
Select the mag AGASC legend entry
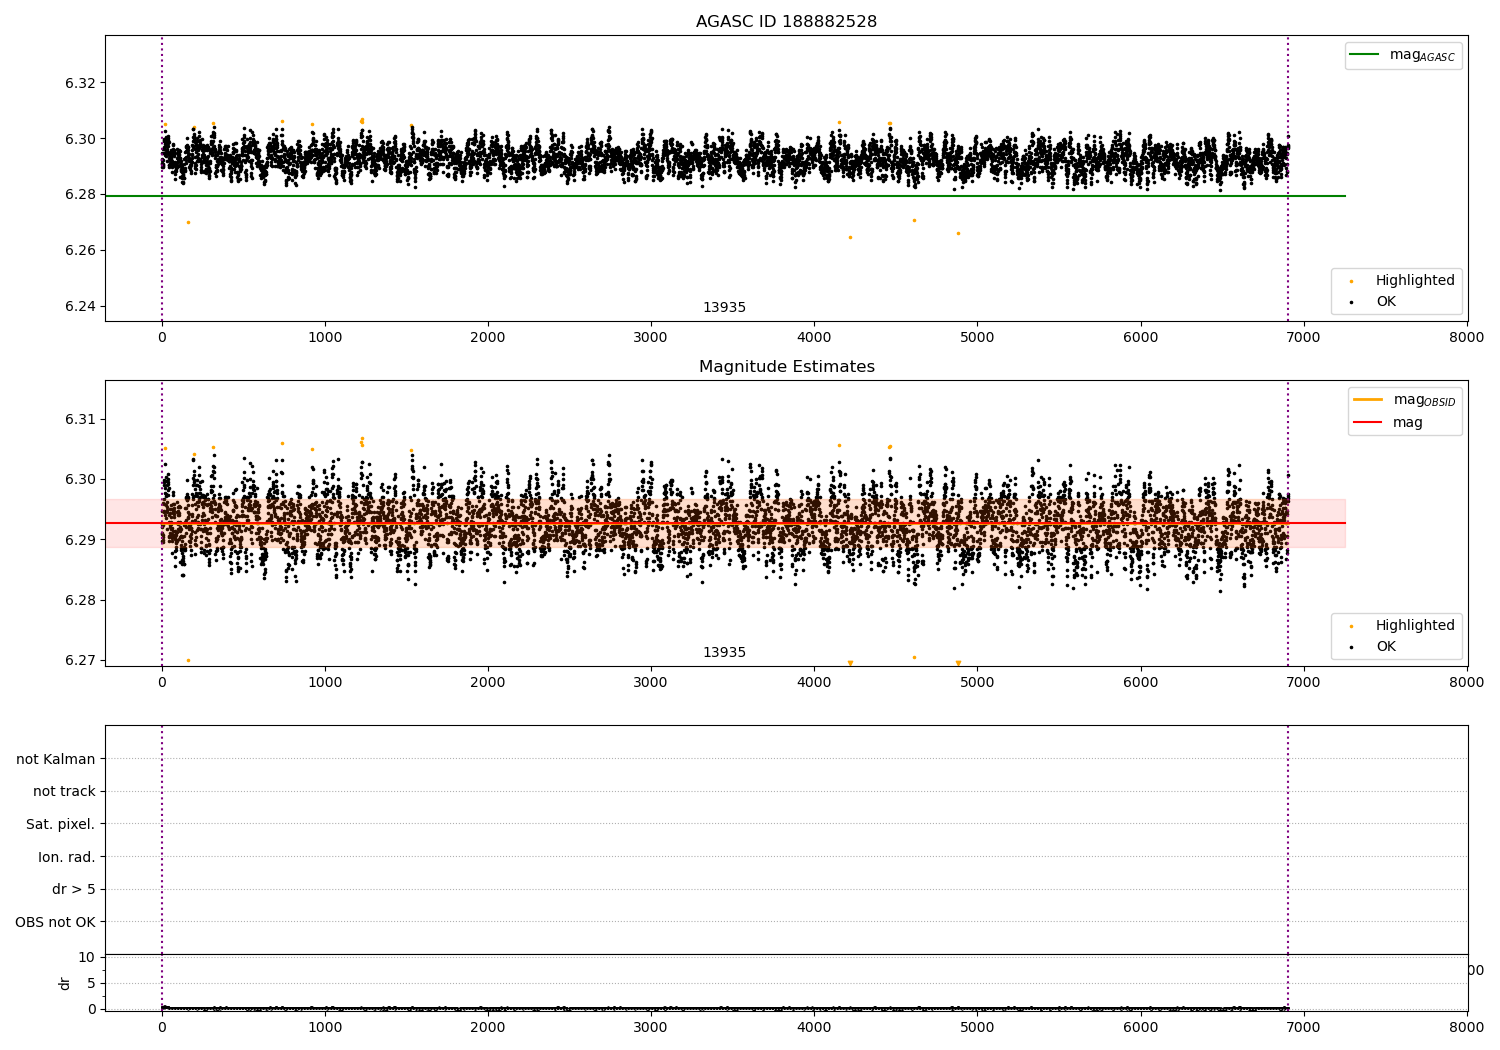[1403, 56]
